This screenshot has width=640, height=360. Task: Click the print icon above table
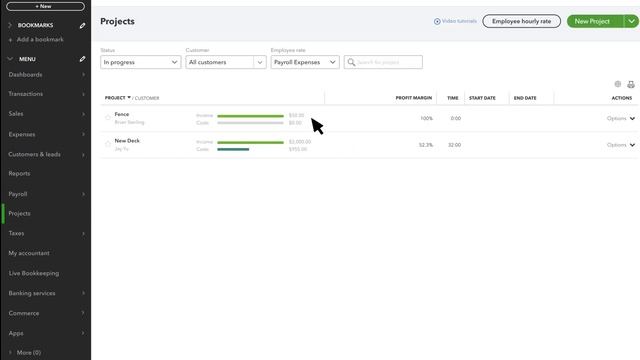631,84
